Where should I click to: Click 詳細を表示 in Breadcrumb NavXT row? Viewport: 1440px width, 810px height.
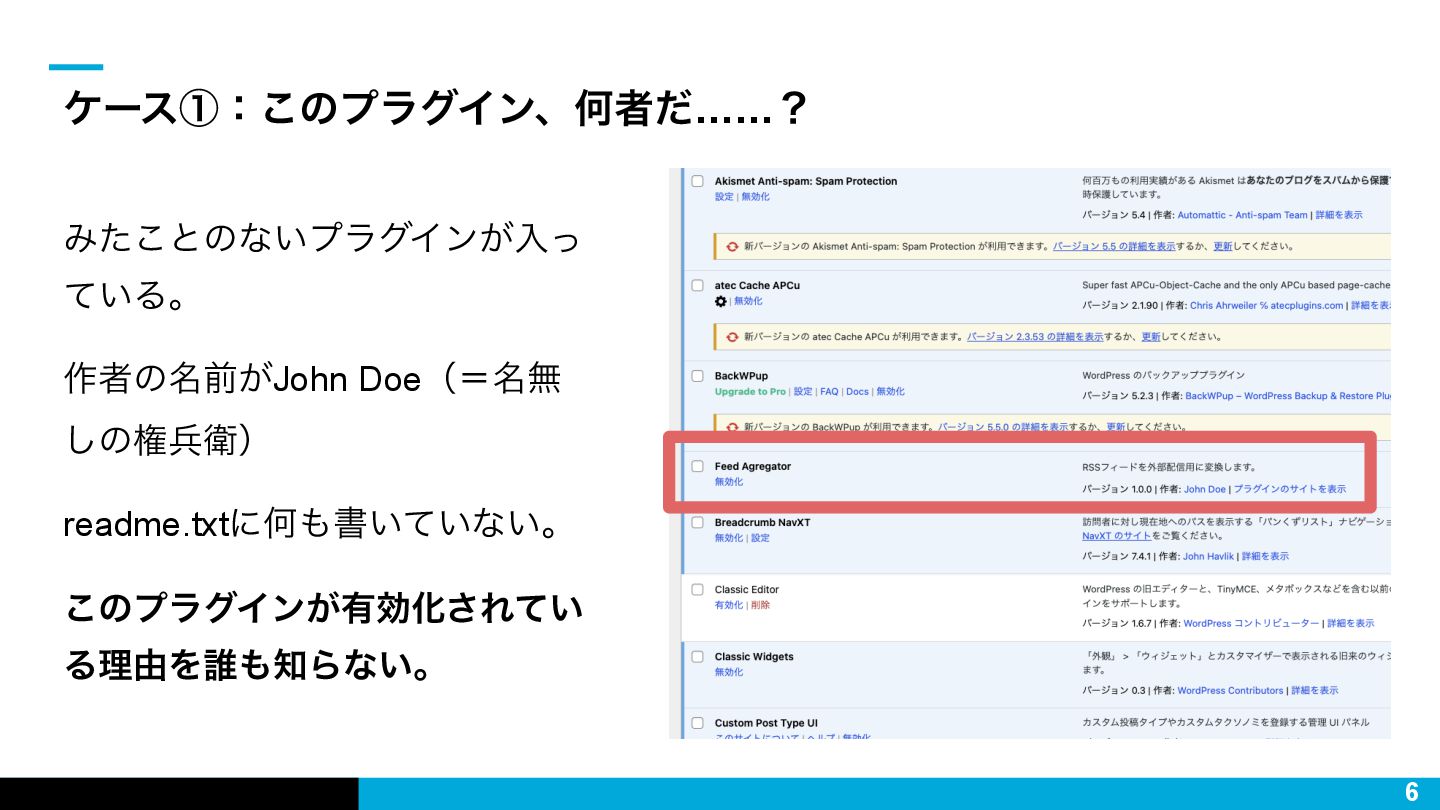(x=1265, y=556)
